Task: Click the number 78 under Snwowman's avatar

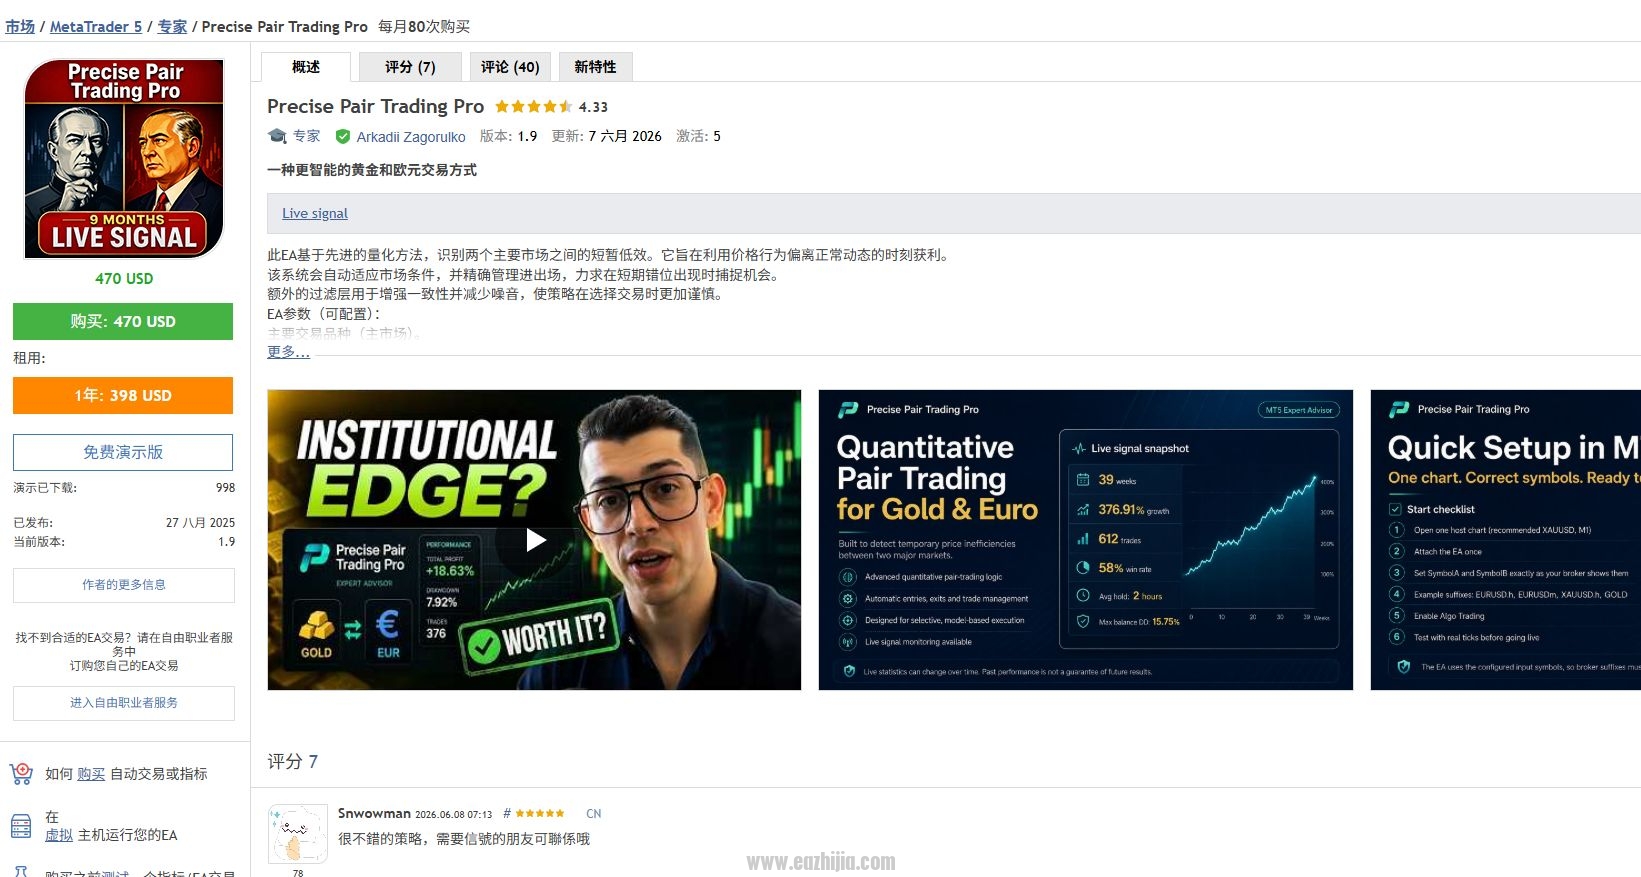Action: pyautogui.click(x=298, y=872)
